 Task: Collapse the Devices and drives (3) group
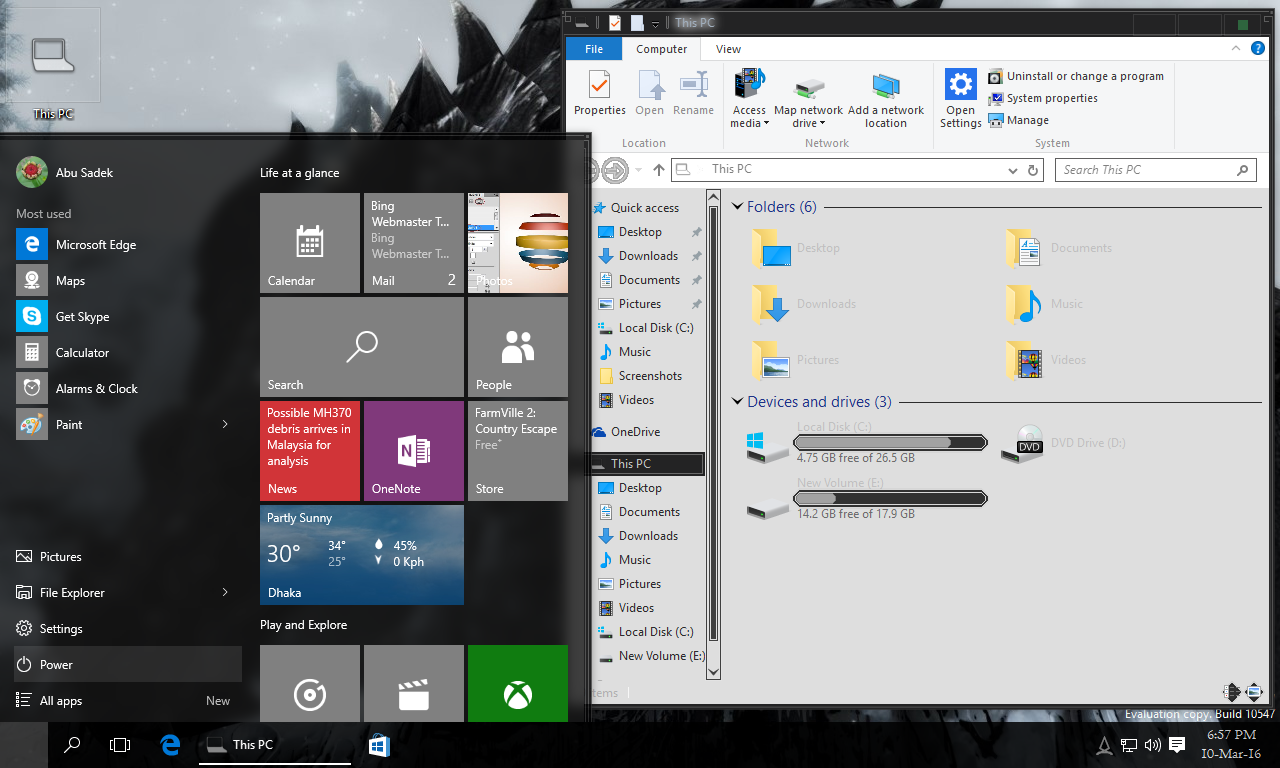738,402
